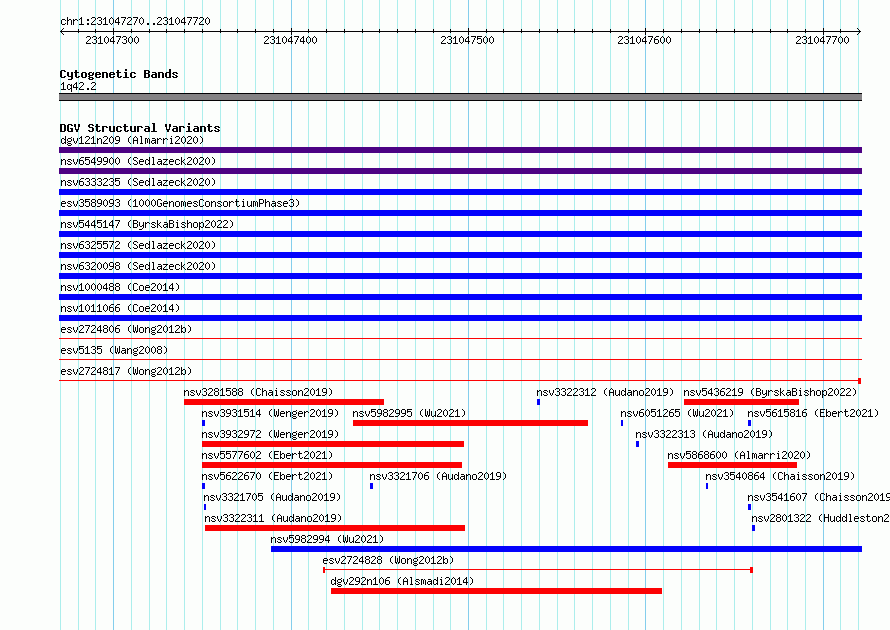
Task: Select nsv1011066 (Coe2014) label
Action: click(120, 308)
